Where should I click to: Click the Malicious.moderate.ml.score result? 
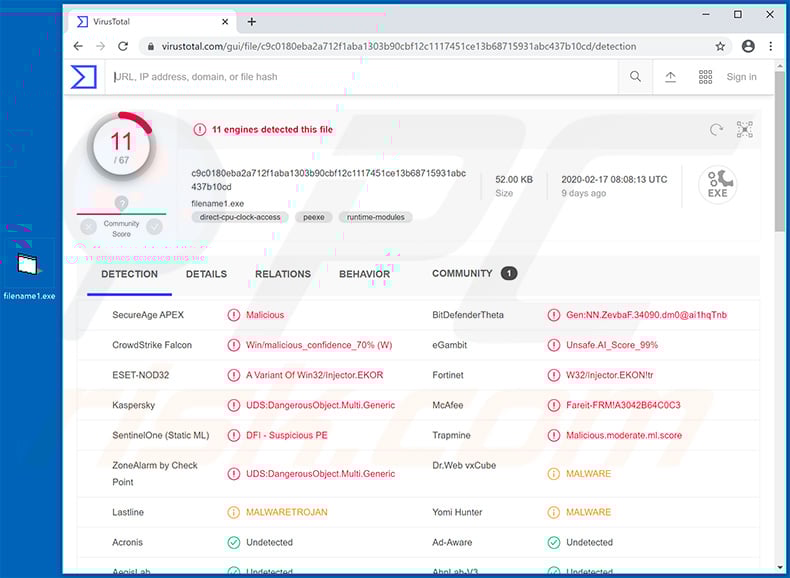[624, 435]
